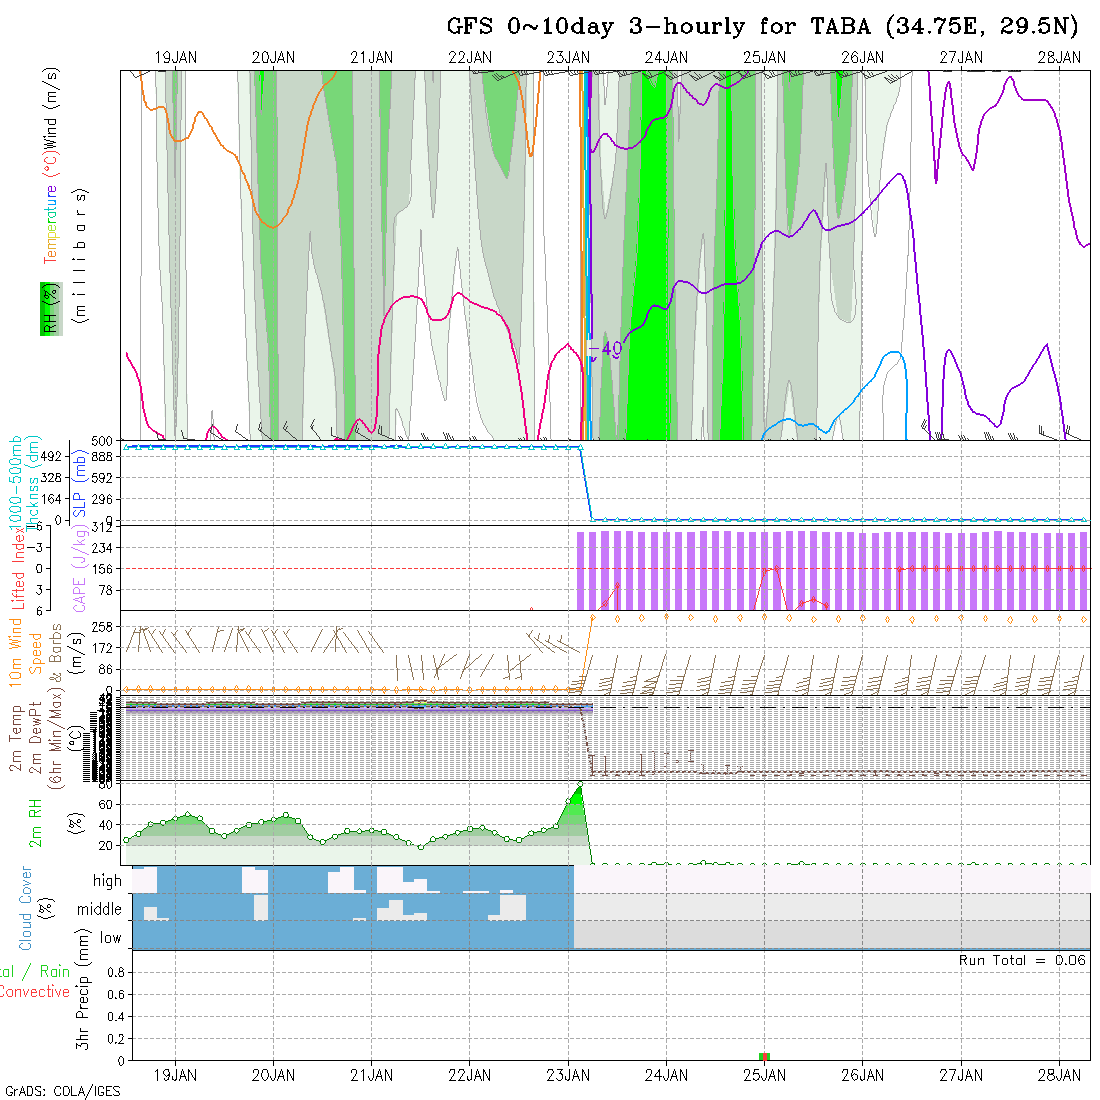The height and width of the screenshot is (1100, 1100).
Task: Select the low cloud cover row label
Action: (x=110, y=938)
